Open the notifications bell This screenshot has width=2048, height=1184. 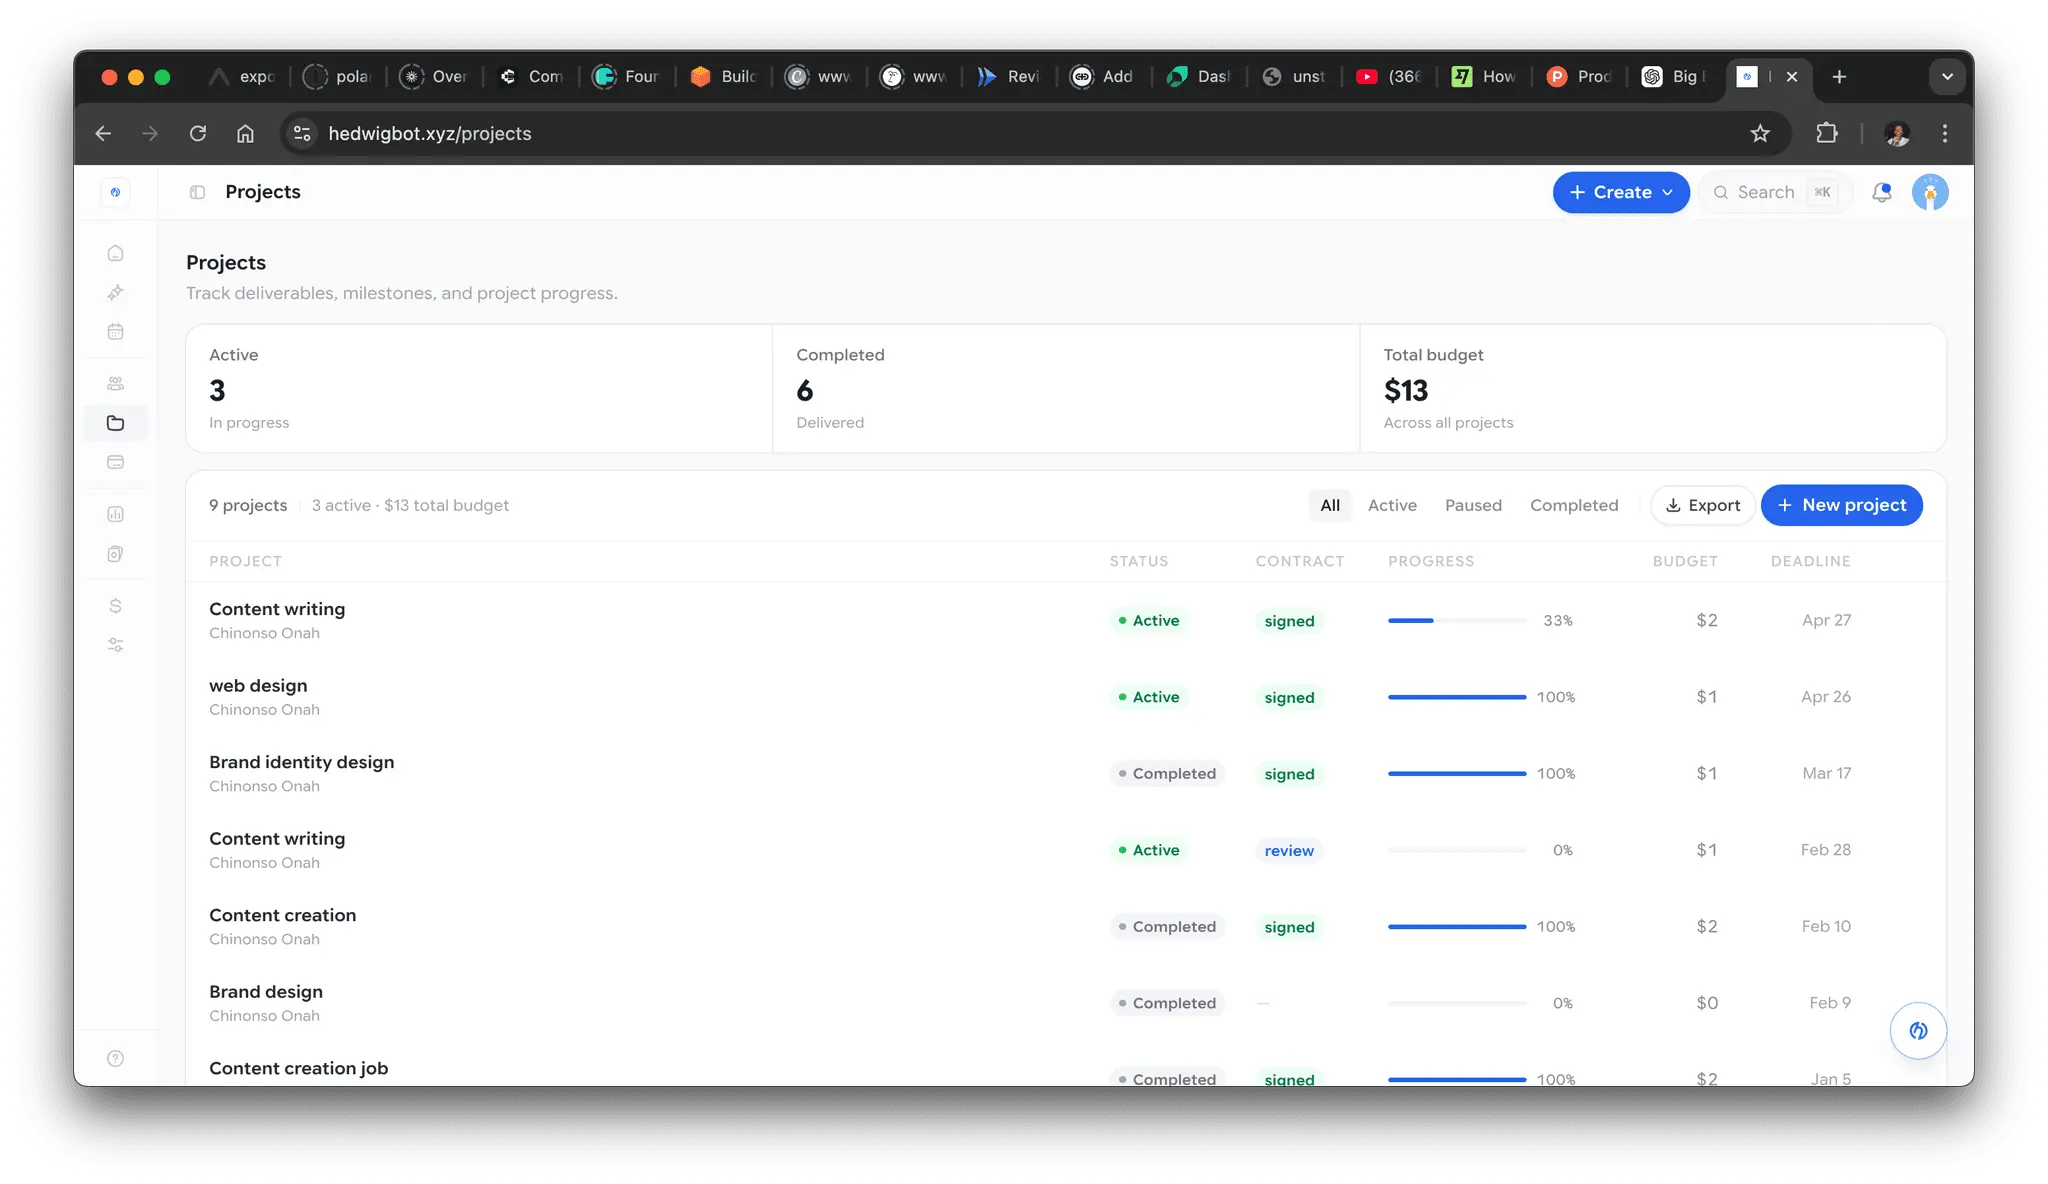click(1882, 192)
